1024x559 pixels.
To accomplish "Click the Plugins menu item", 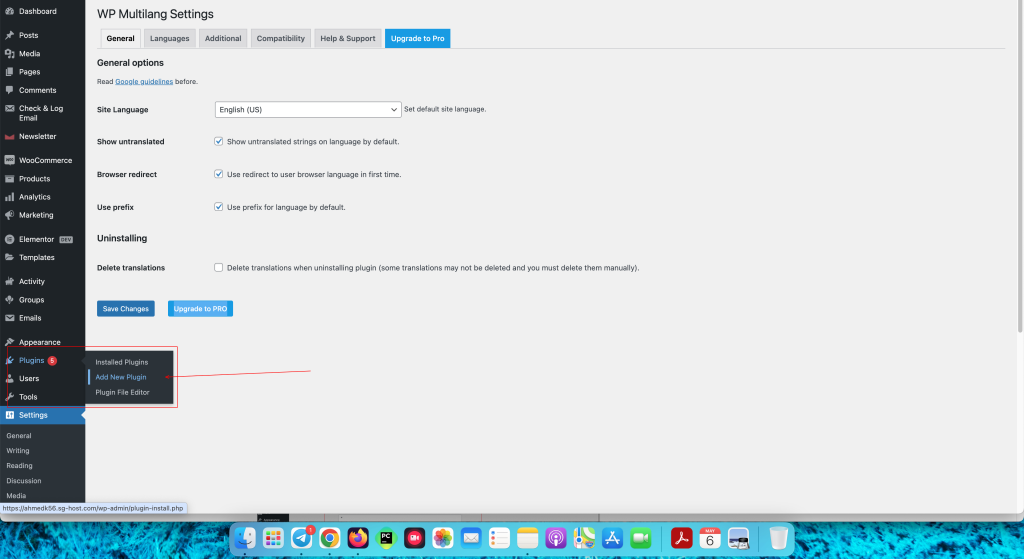I will click(31, 360).
